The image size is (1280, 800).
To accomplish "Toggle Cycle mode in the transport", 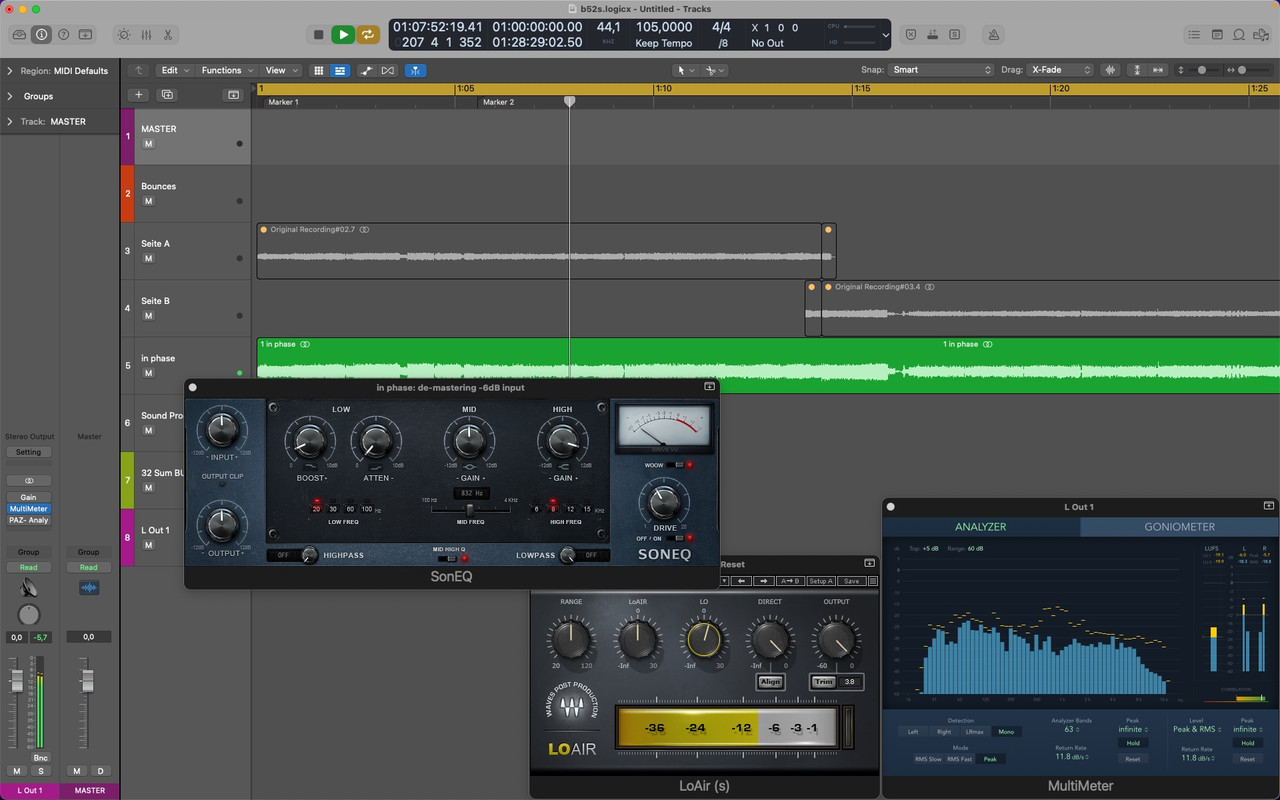I will click(x=368, y=34).
